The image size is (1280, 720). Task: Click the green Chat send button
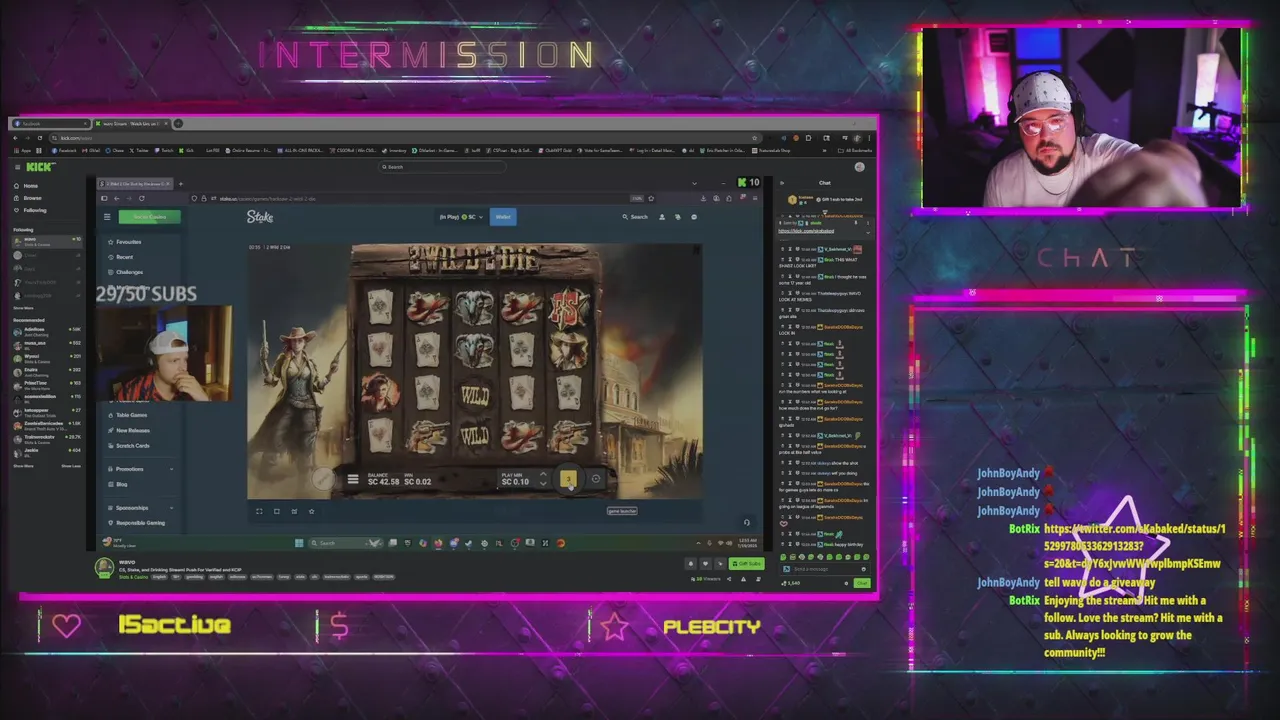pyautogui.click(x=862, y=582)
